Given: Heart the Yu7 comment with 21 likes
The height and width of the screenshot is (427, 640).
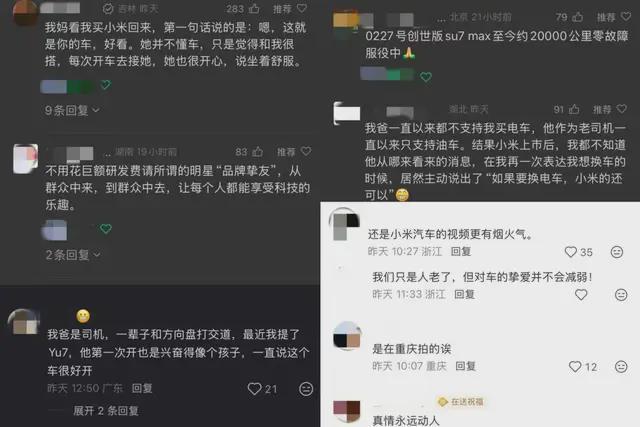Looking at the screenshot, I should point(254,389).
